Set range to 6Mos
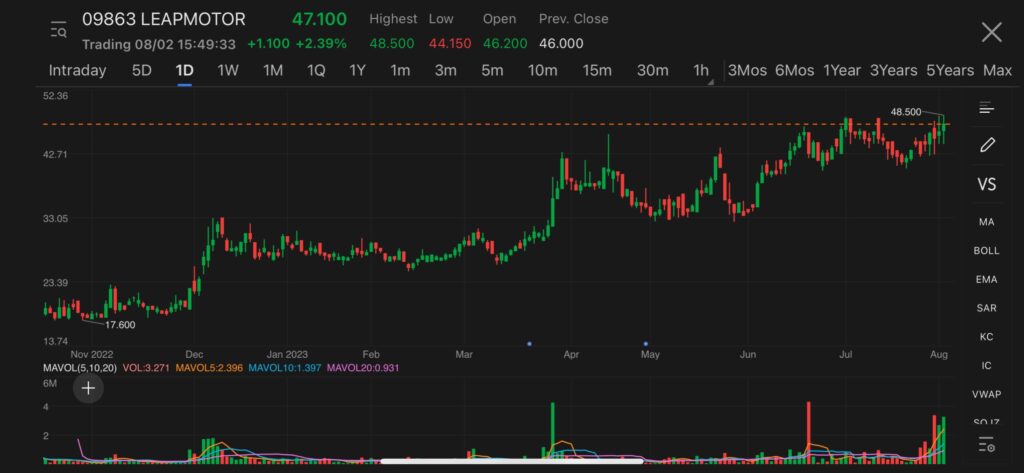The width and height of the screenshot is (1024, 473). point(794,71)
